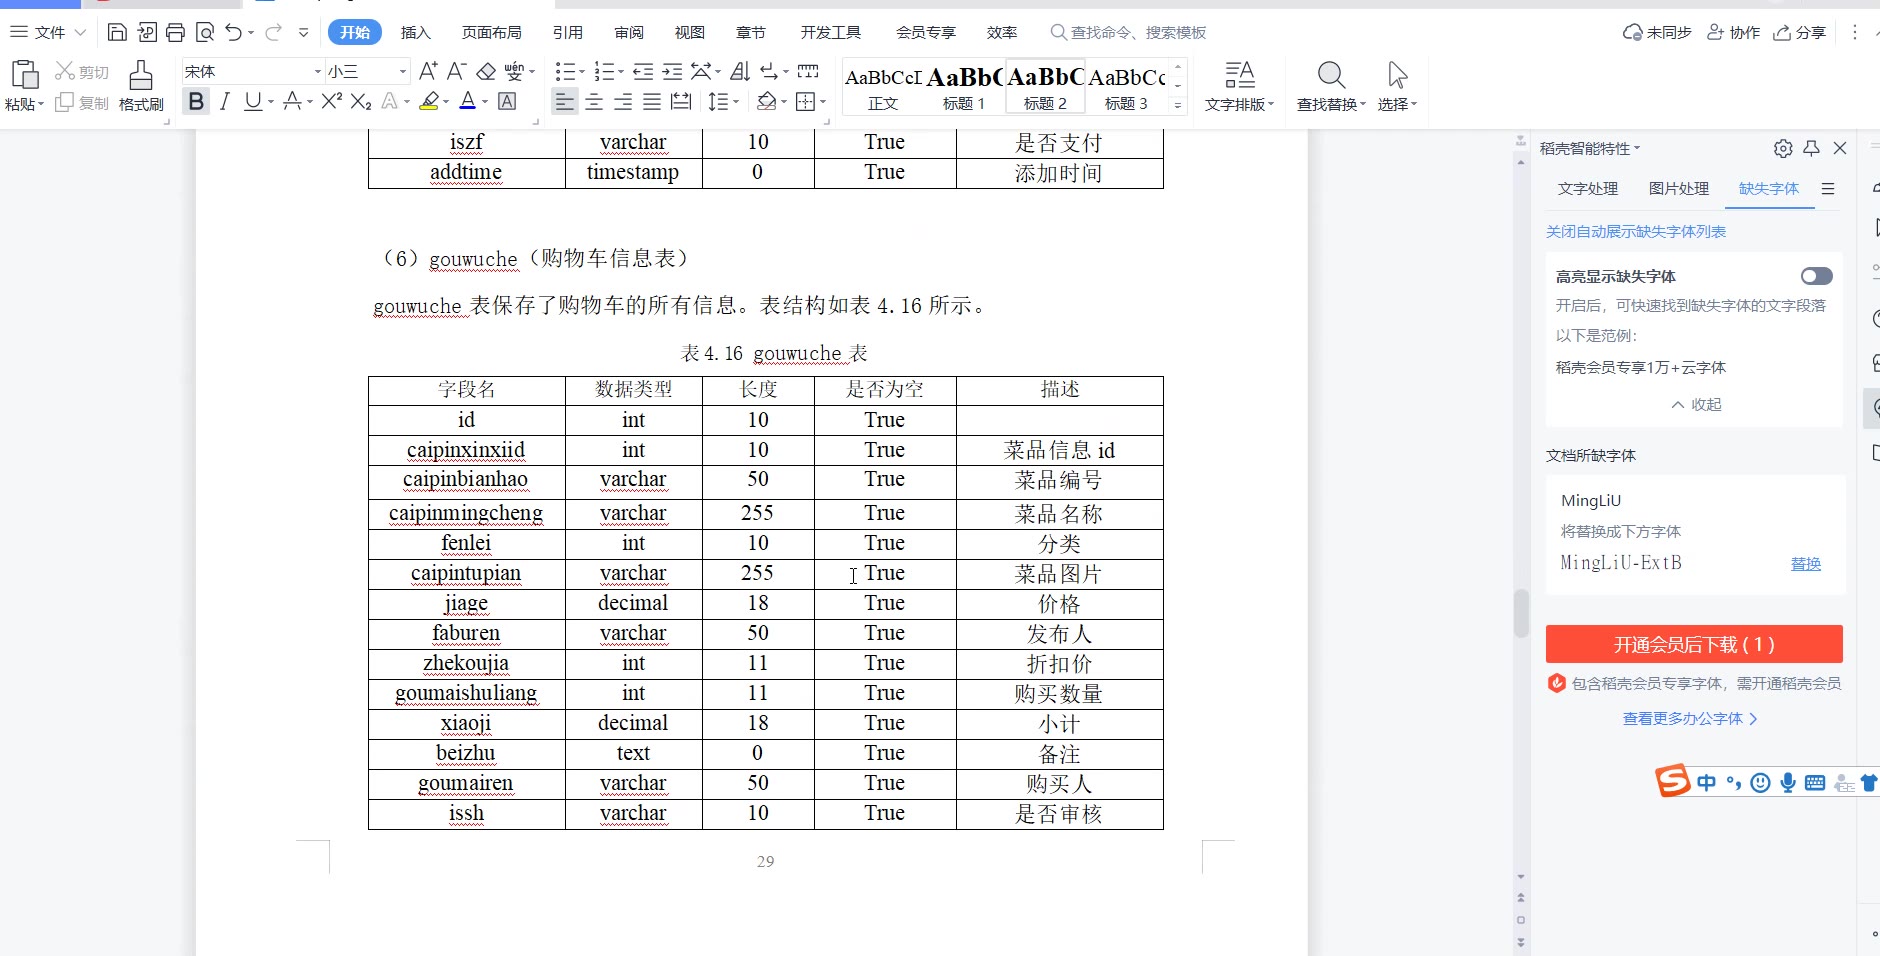Click the distributed alignment icon

click(681, 101)
